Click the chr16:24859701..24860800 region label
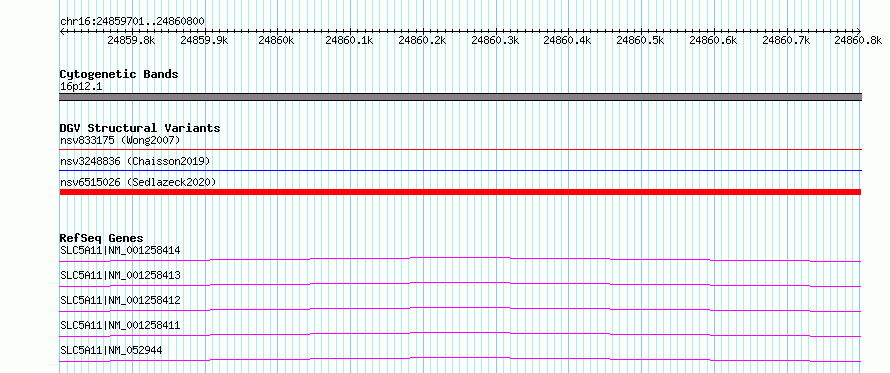Viewport: 890px width, 373px height. (x=132, y=22)
